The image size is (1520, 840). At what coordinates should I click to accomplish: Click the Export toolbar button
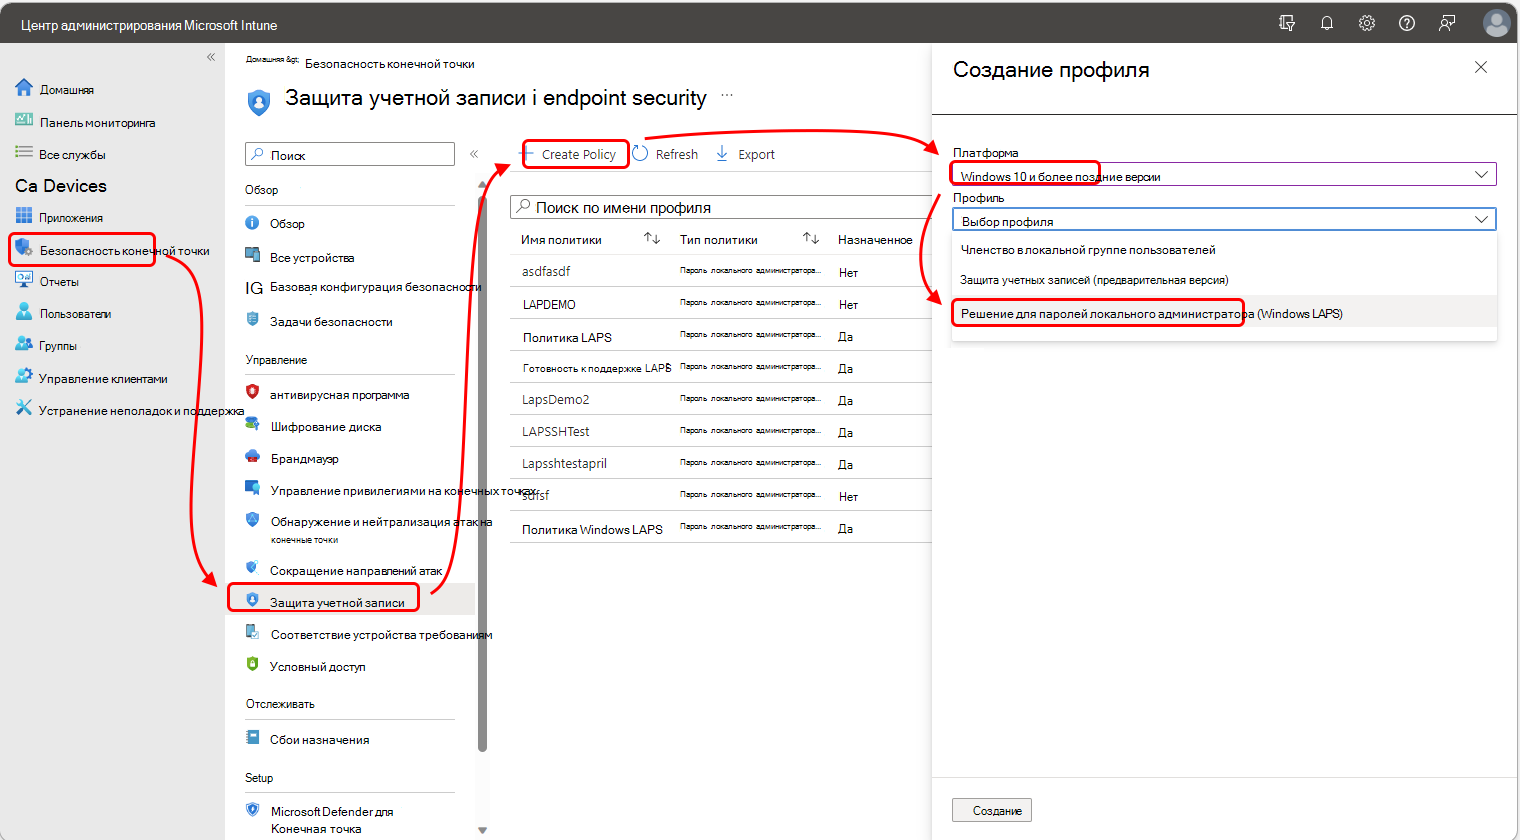click(746, 154)
